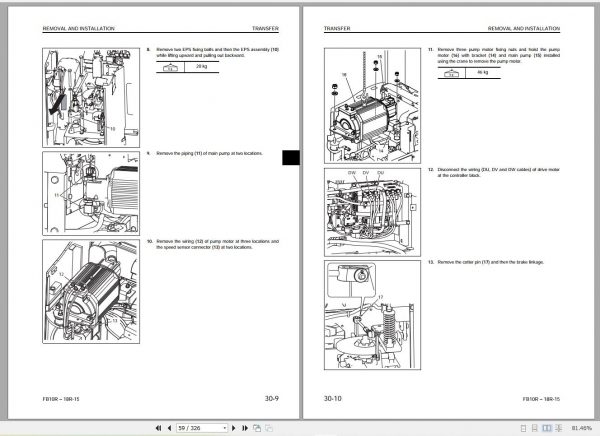Click the black section tab marker
600x436 pixels.
[x=291, y=158]
